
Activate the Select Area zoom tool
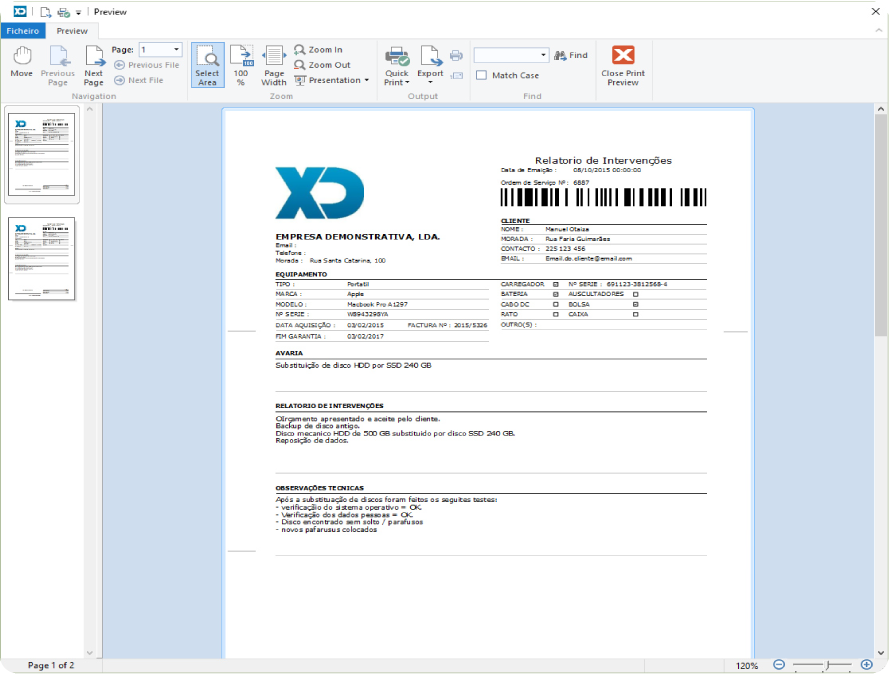tap(207, 64)
